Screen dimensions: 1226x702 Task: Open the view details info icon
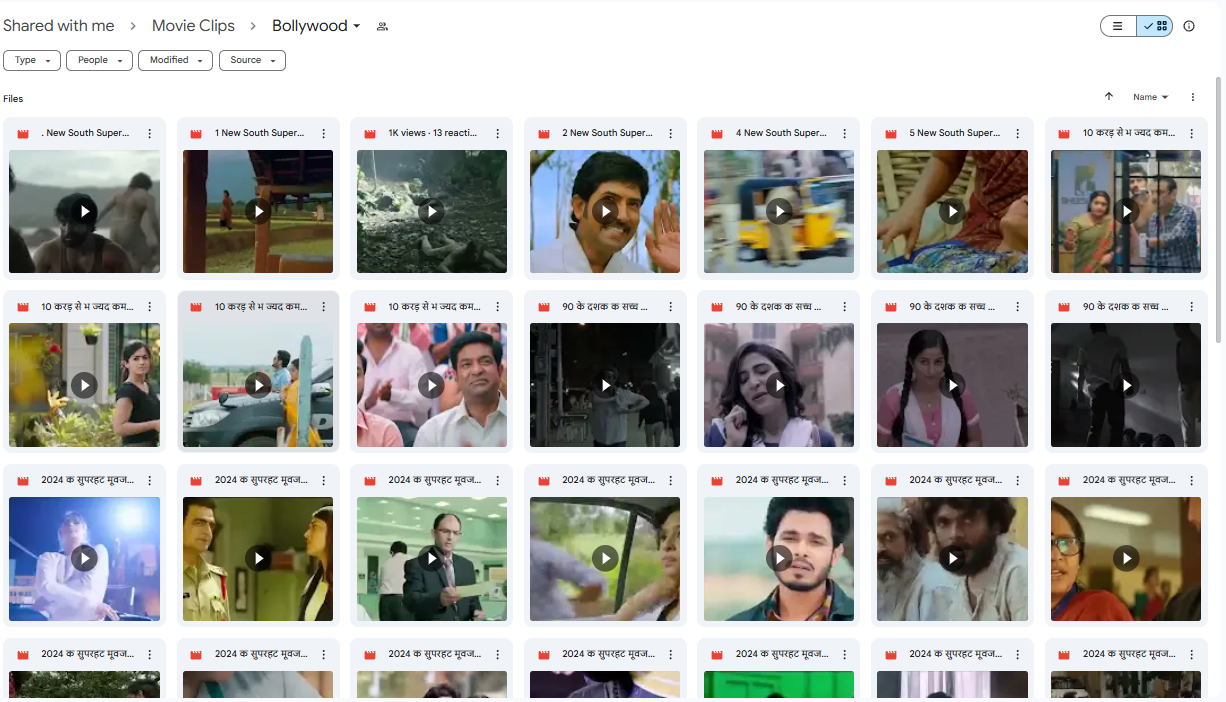(1189, 27)
